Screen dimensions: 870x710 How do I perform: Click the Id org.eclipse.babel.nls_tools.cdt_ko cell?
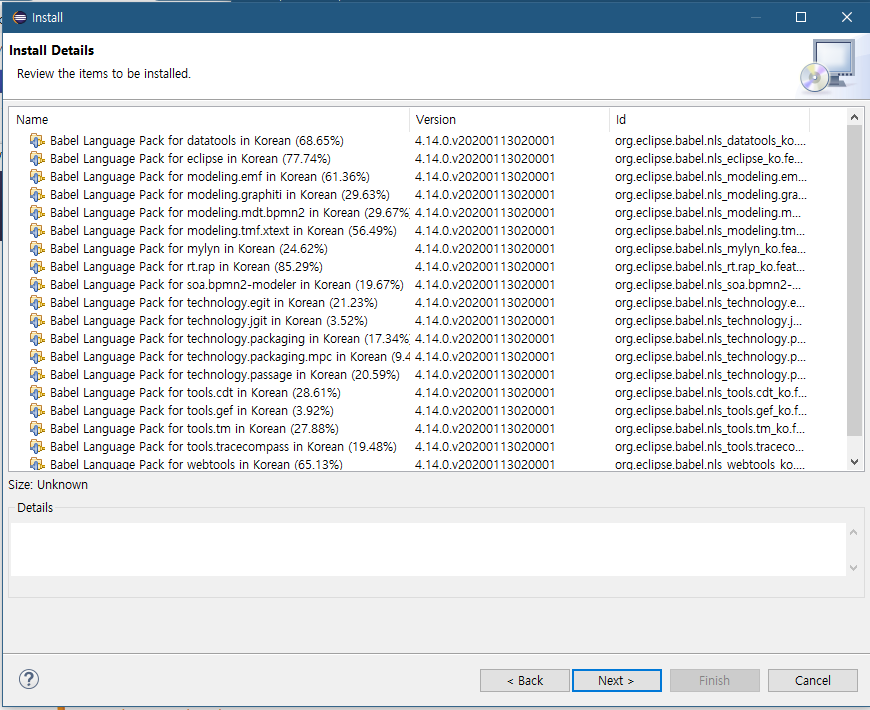711,393
